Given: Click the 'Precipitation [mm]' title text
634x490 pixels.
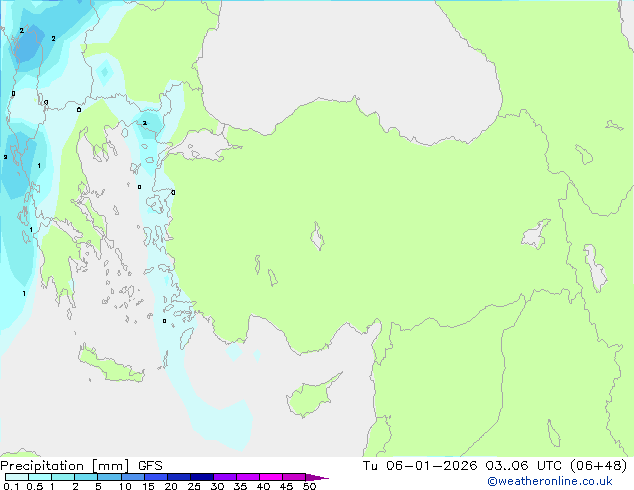Looking at the screenshot, I should 64,466.
